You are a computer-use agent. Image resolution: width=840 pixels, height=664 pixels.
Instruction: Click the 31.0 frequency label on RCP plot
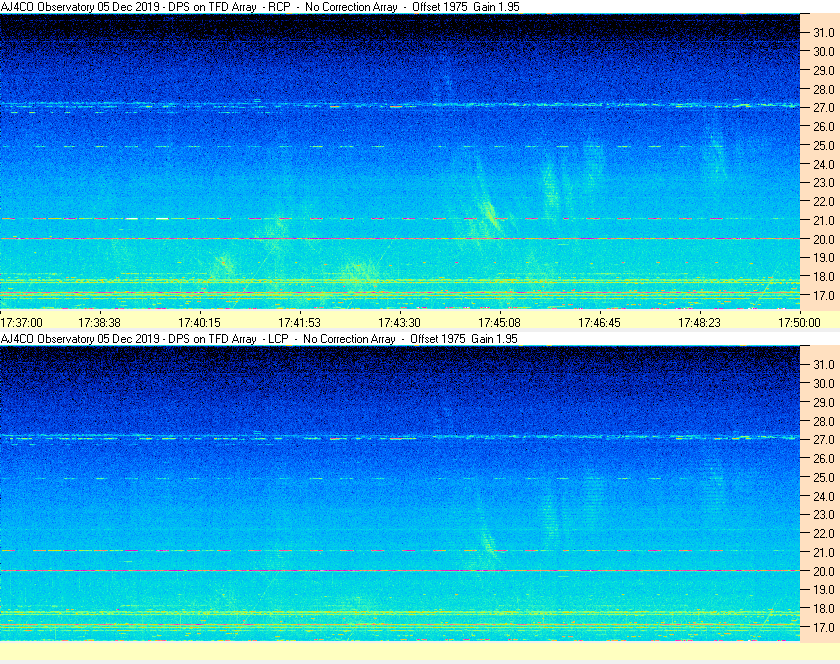pos(824,33)
